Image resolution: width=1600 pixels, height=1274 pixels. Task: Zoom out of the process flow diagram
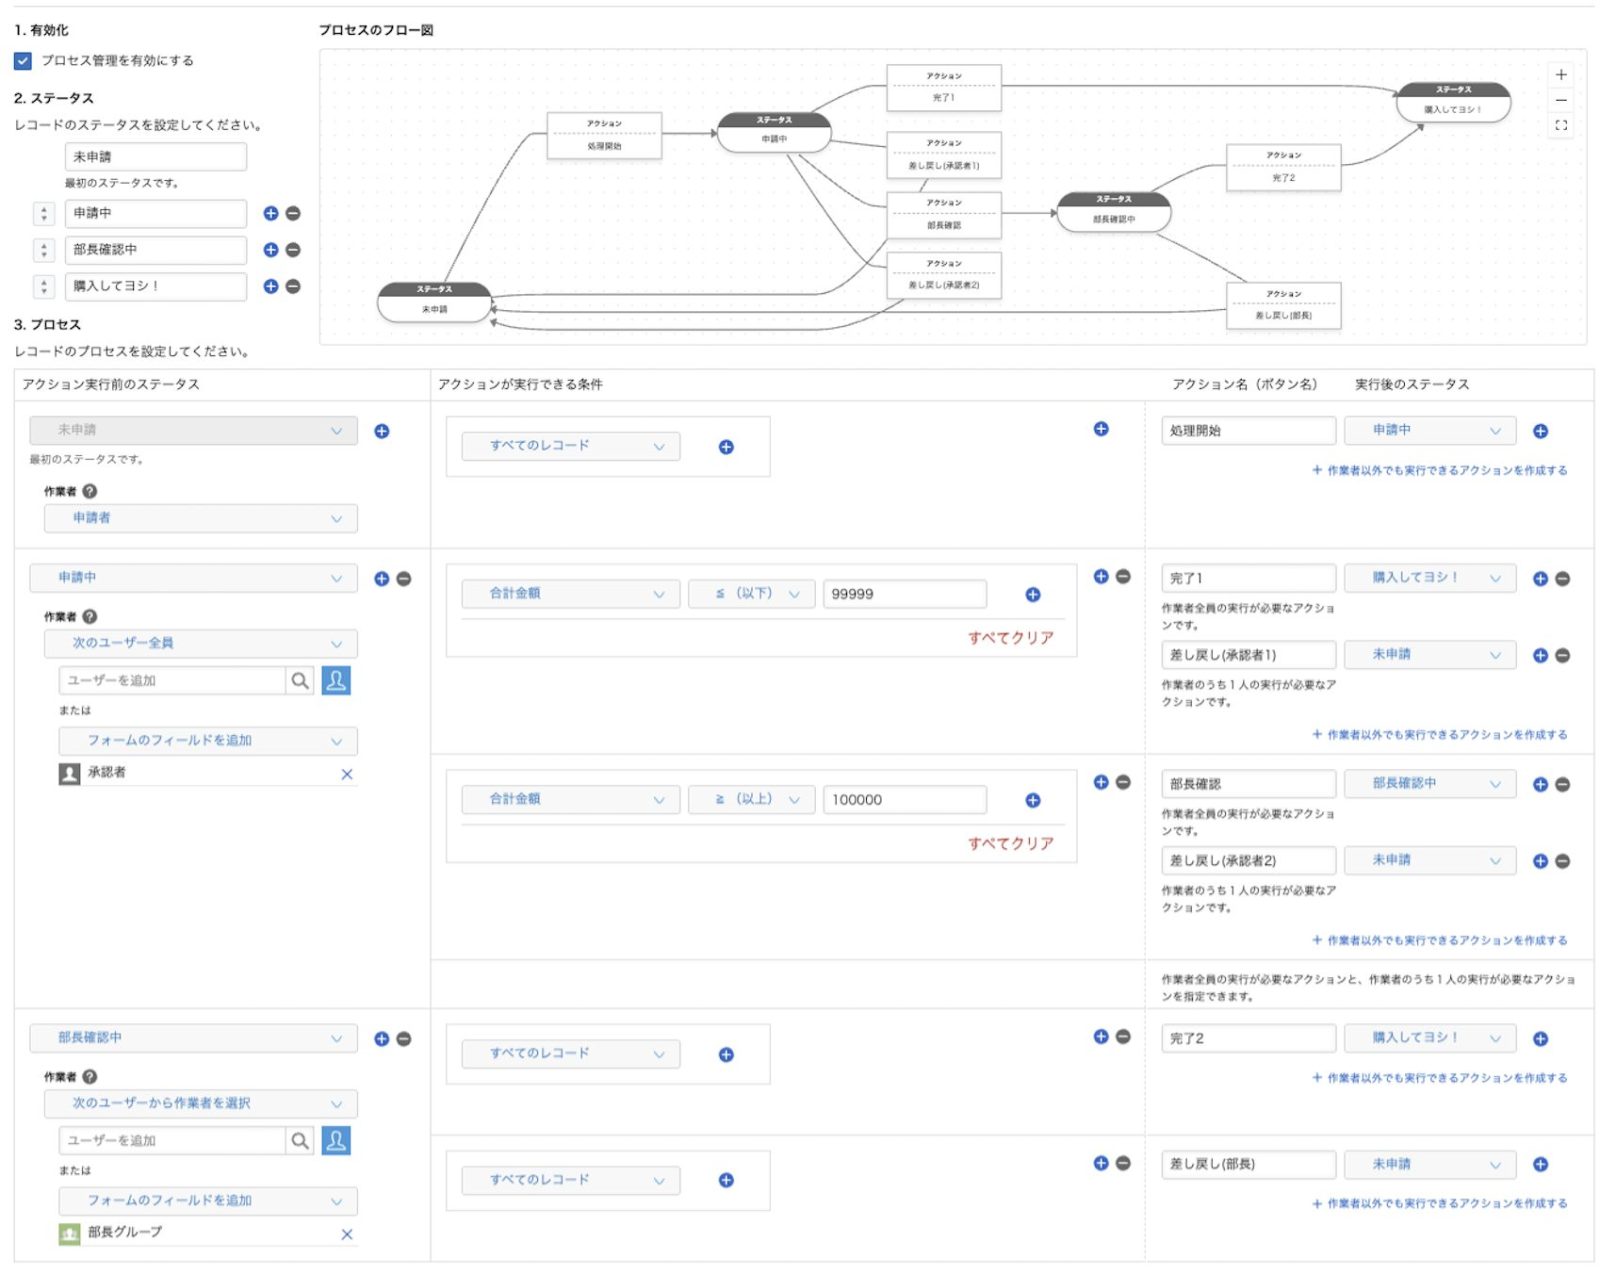1560,100
